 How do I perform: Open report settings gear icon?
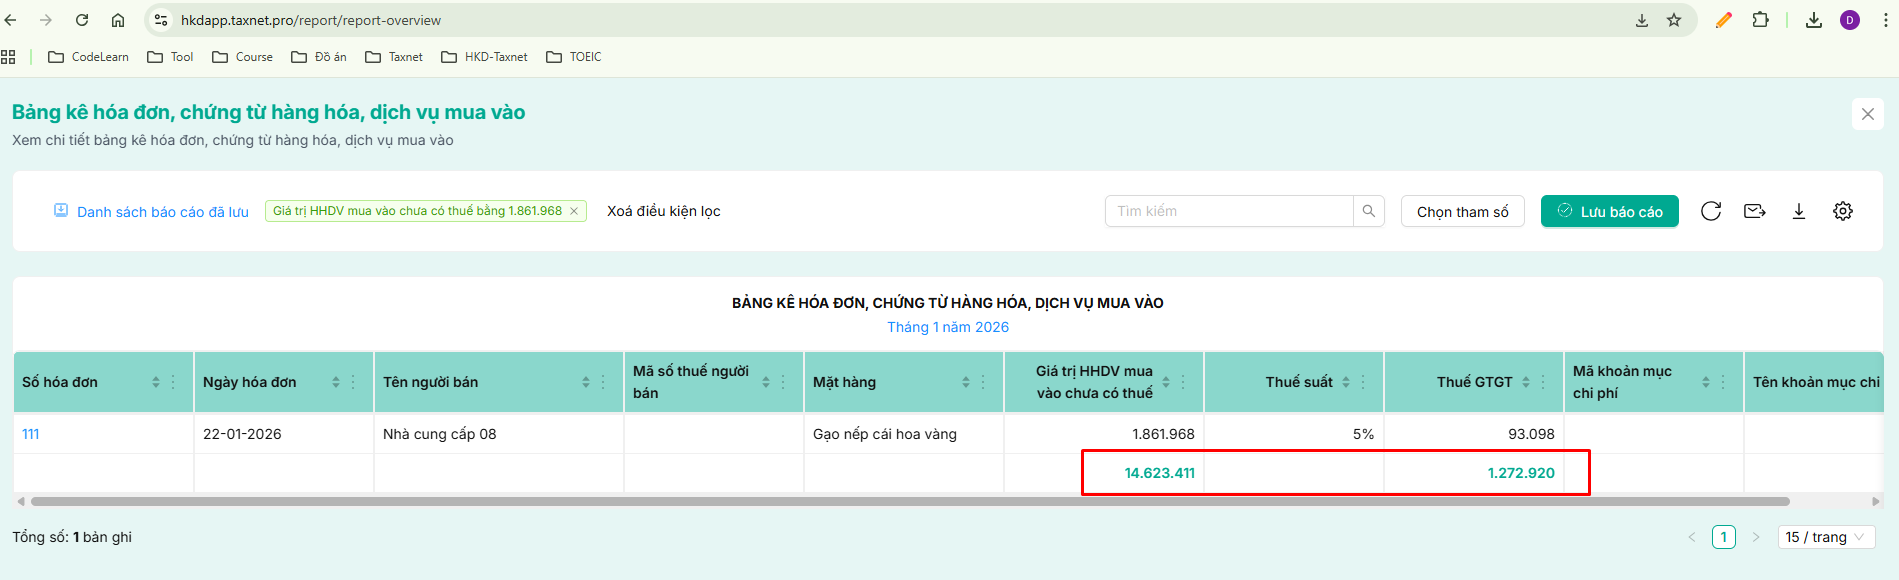1843,211
